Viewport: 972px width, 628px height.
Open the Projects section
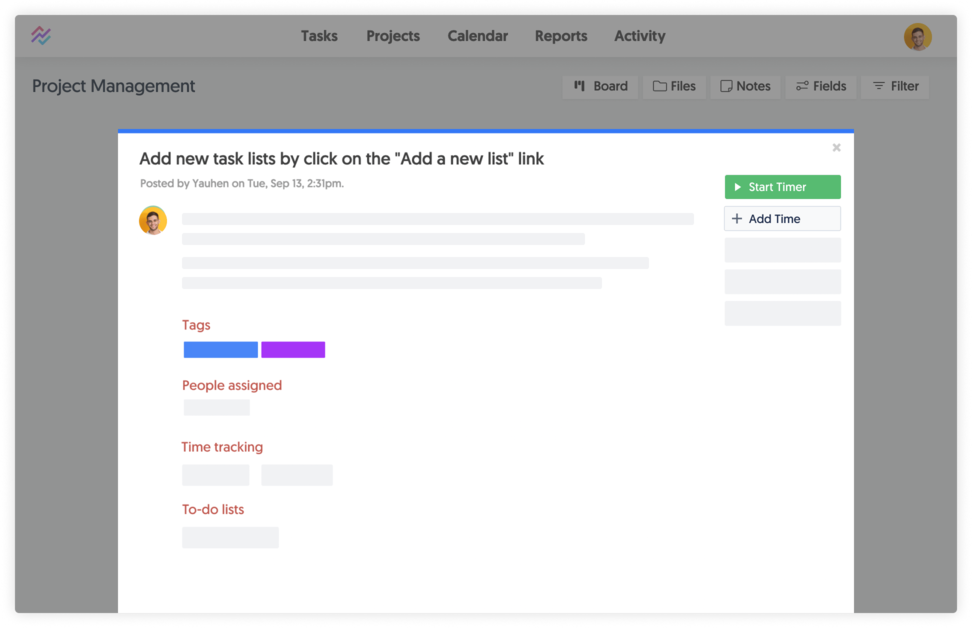(392, 36)
